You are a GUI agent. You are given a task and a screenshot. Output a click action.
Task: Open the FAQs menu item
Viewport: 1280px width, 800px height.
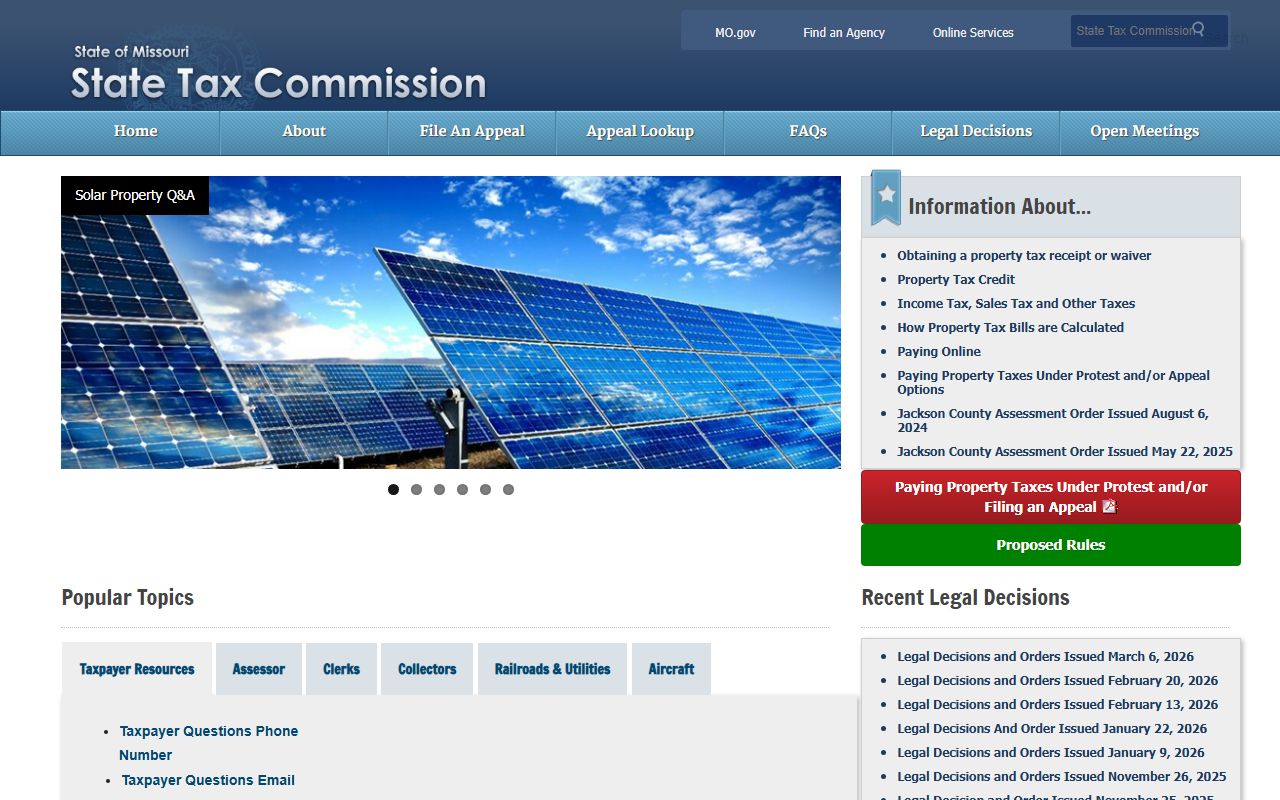click(808, 132)
